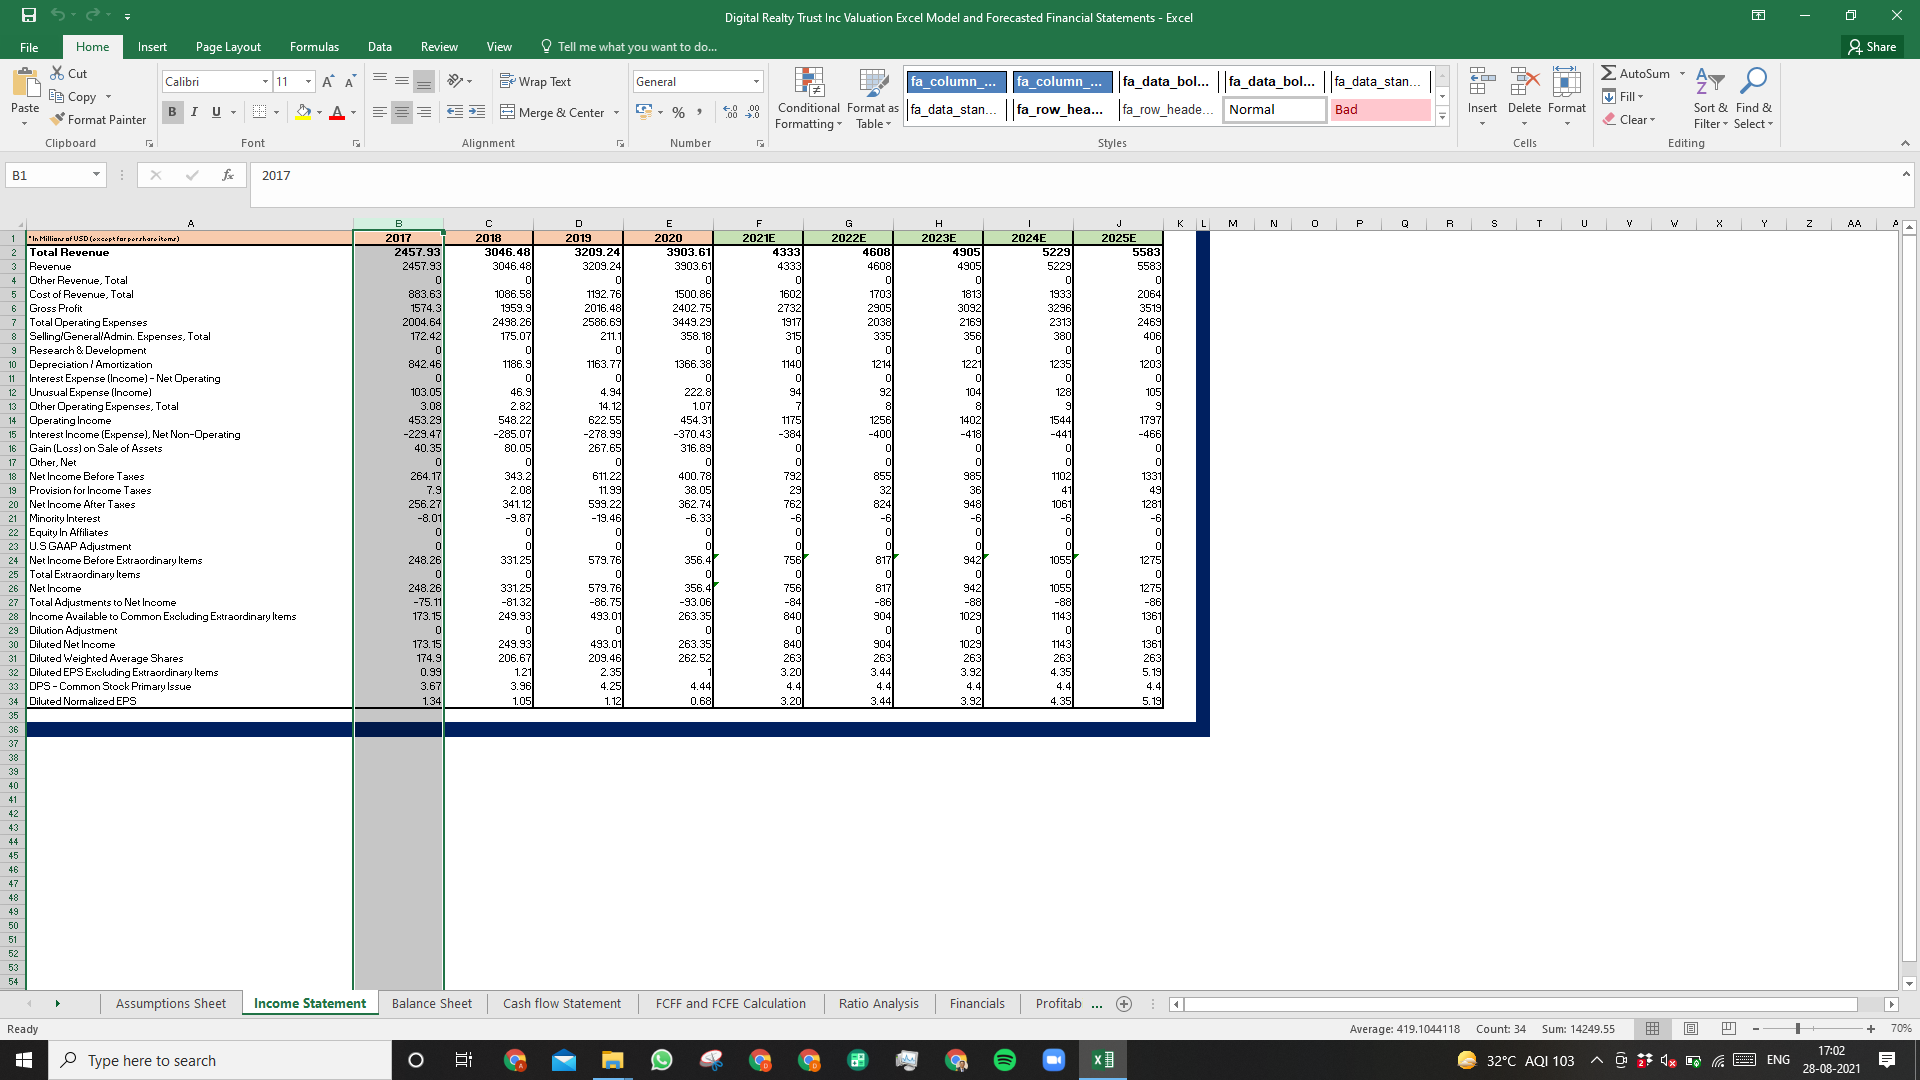Click the Cut scissors icon
Image resolution: width=1920 pixels, height=1080 pixels.
click(x=57, y=73)
